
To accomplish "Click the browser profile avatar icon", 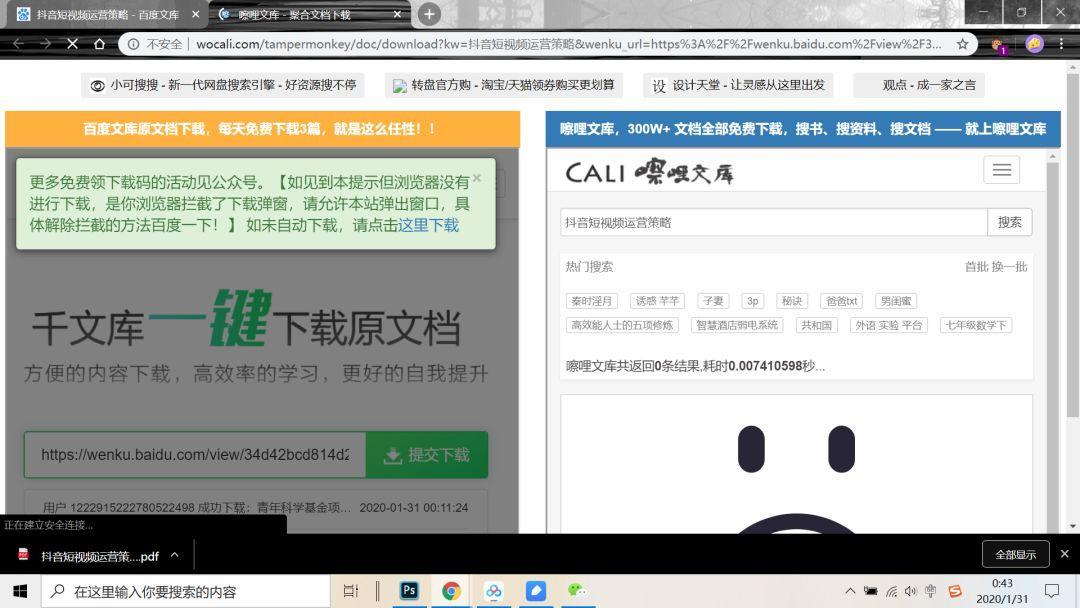I will (1033, 44).
